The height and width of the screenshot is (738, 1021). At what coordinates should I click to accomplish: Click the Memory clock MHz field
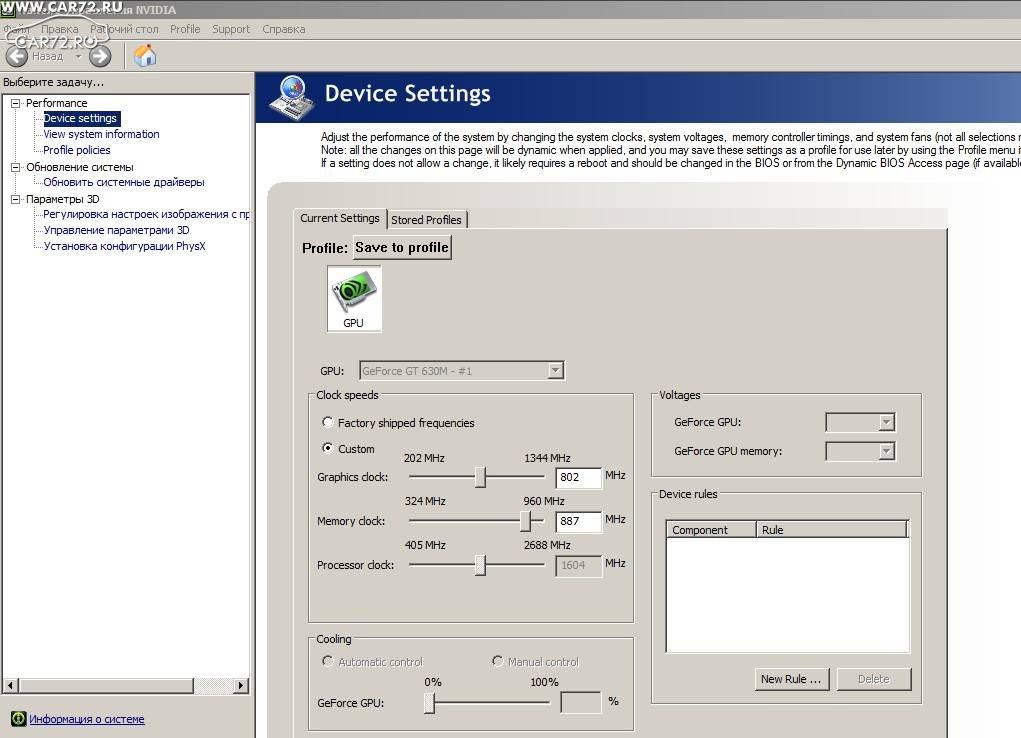[578, 521]
